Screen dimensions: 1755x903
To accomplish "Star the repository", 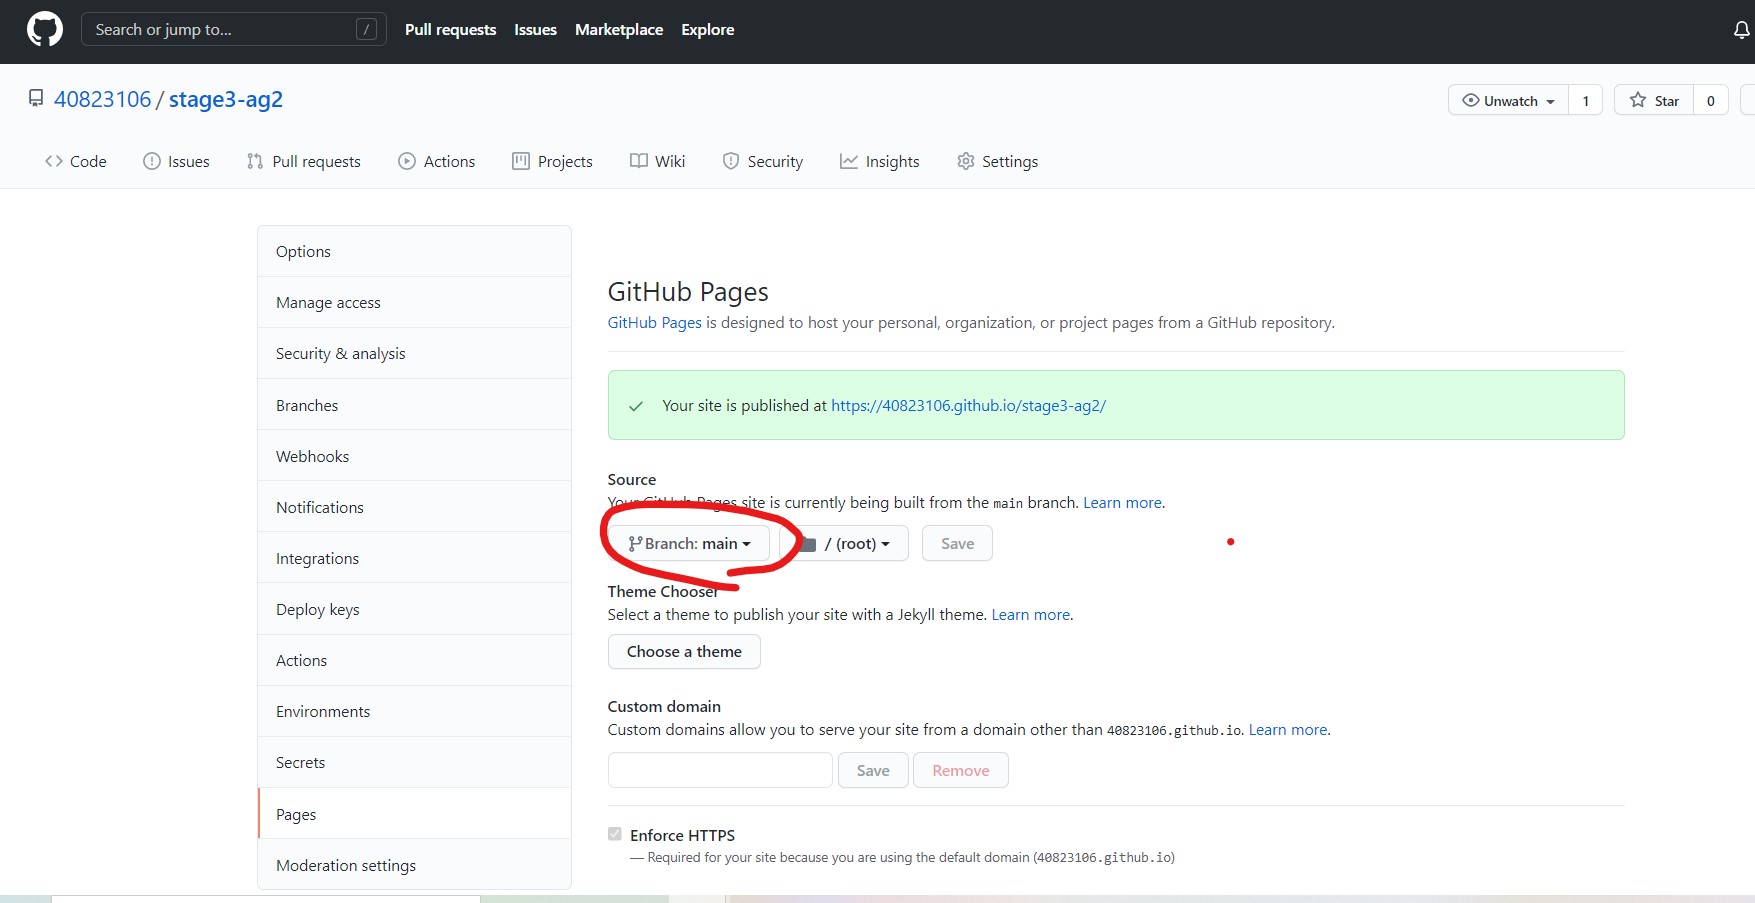I will 1654,101.
